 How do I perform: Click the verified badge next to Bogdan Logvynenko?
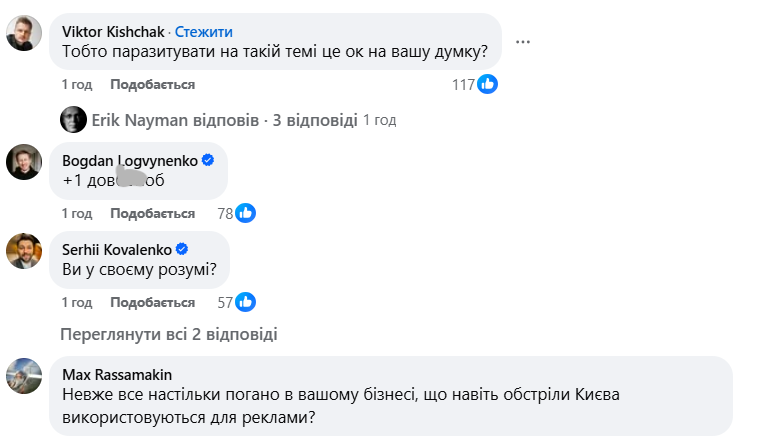(x=208, y=160)
